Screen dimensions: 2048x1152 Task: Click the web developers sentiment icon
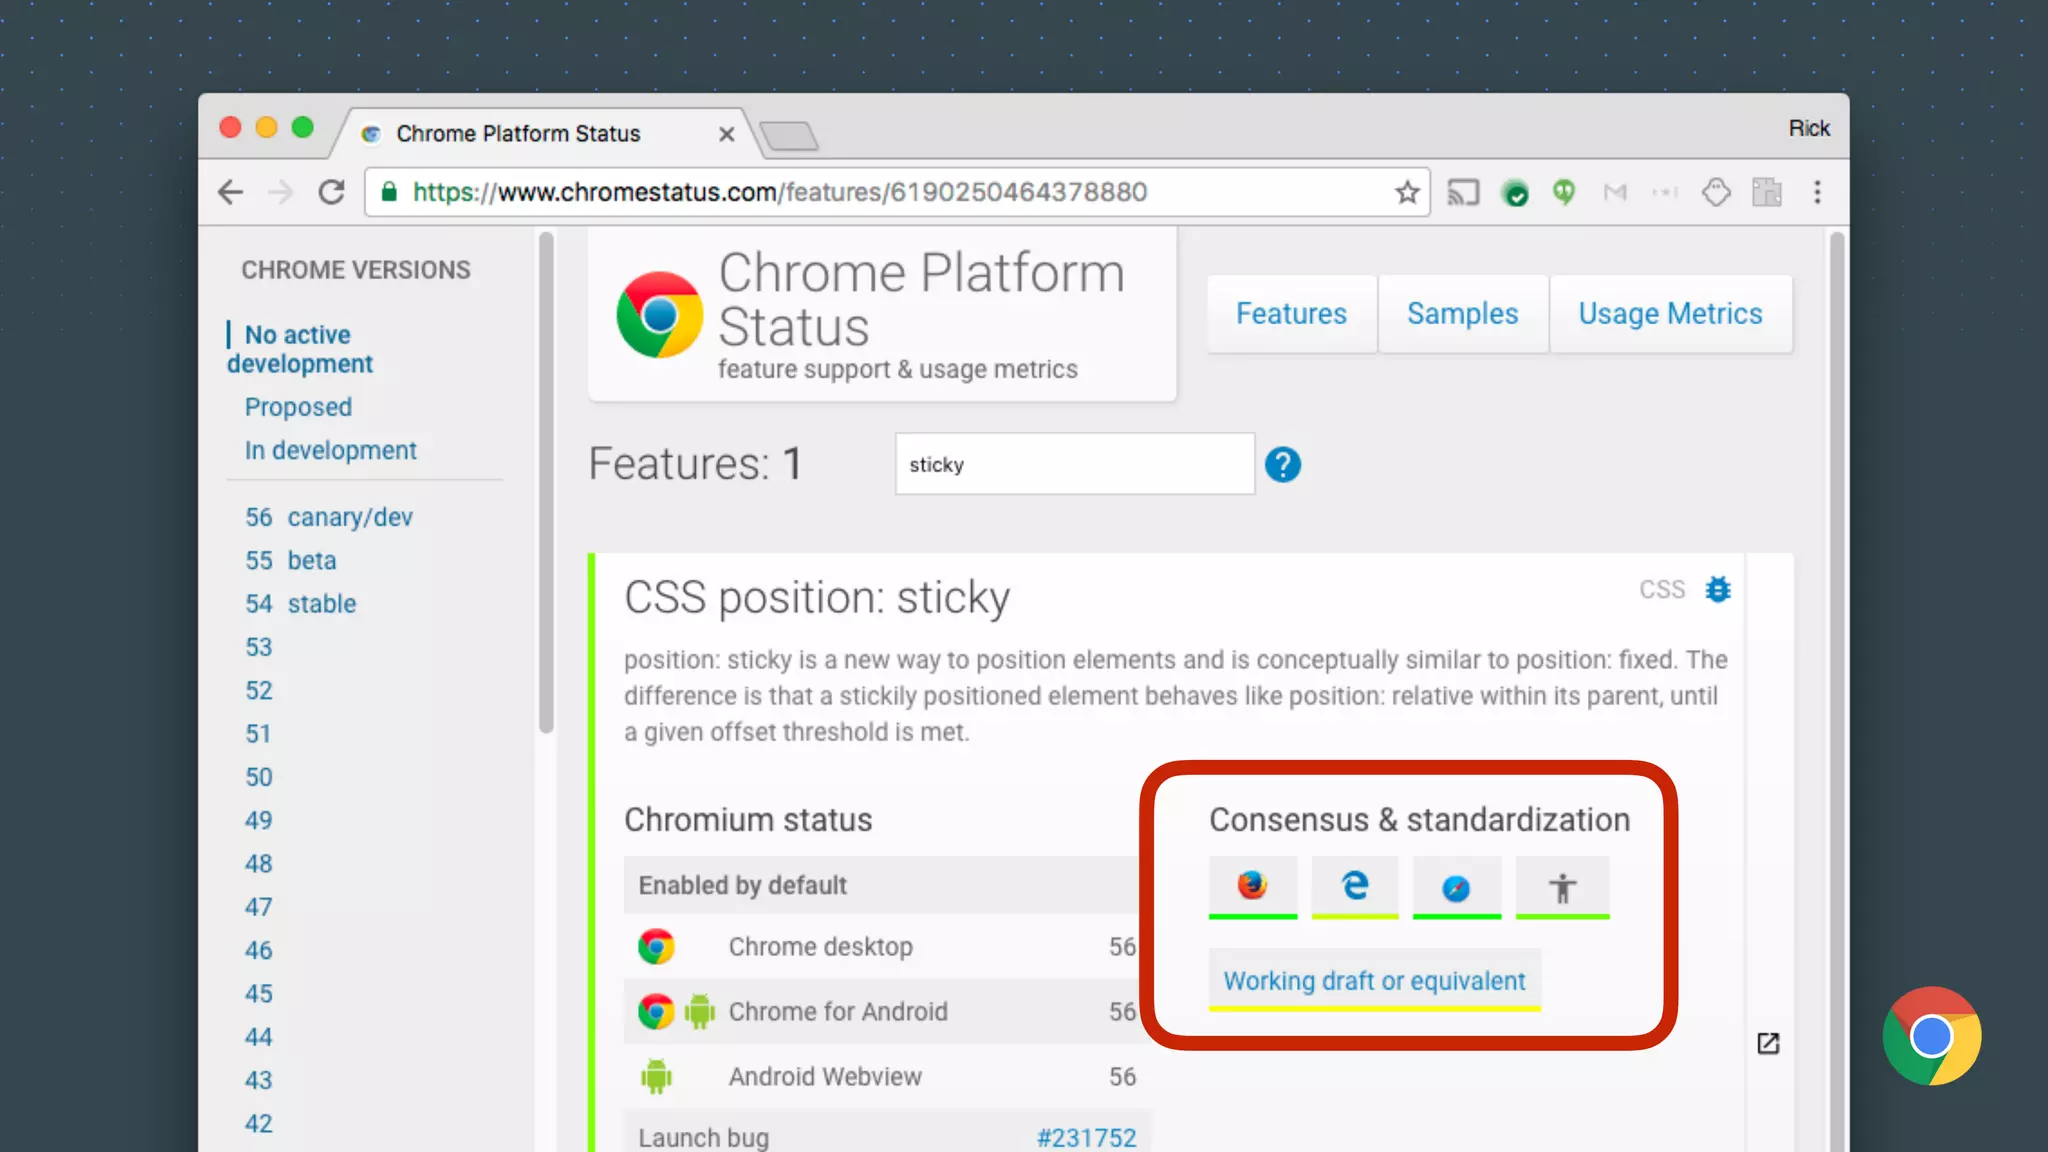[1562, 887]
